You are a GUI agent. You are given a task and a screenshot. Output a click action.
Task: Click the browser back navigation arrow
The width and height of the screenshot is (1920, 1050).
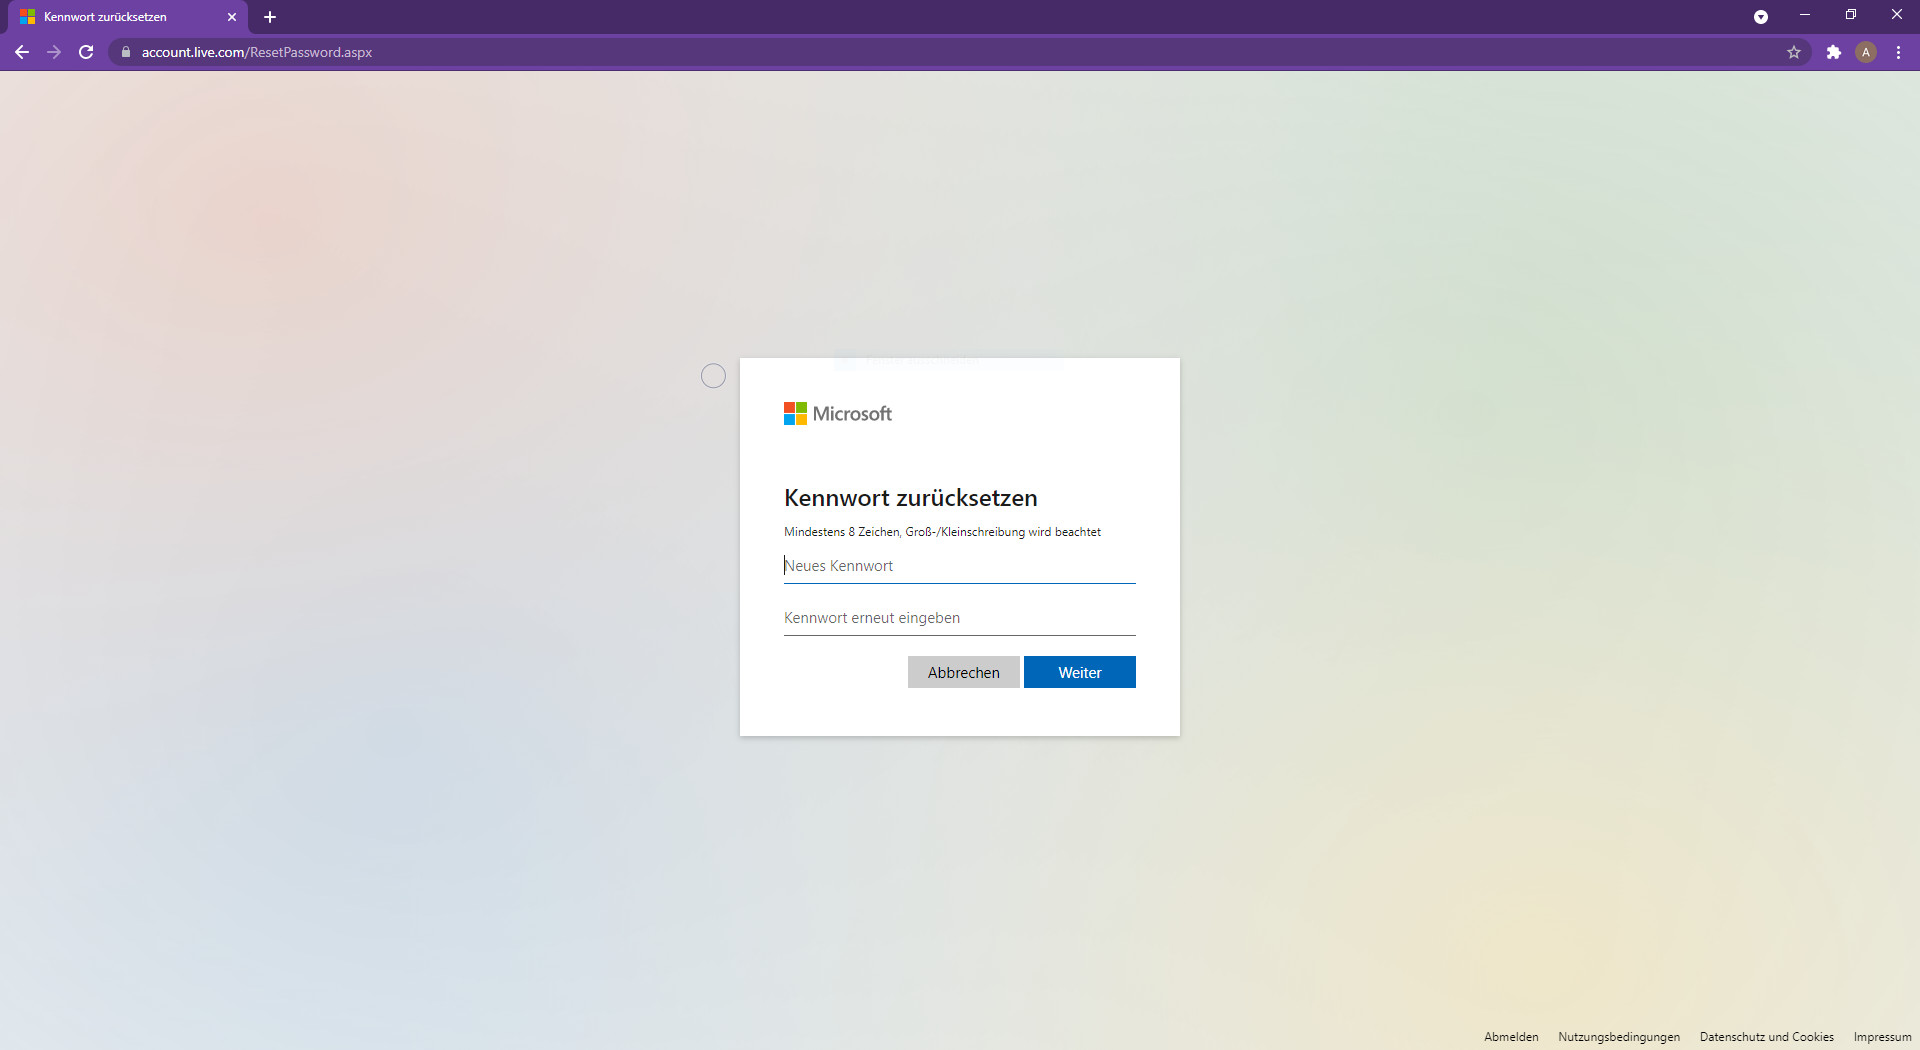click(22, 52)
